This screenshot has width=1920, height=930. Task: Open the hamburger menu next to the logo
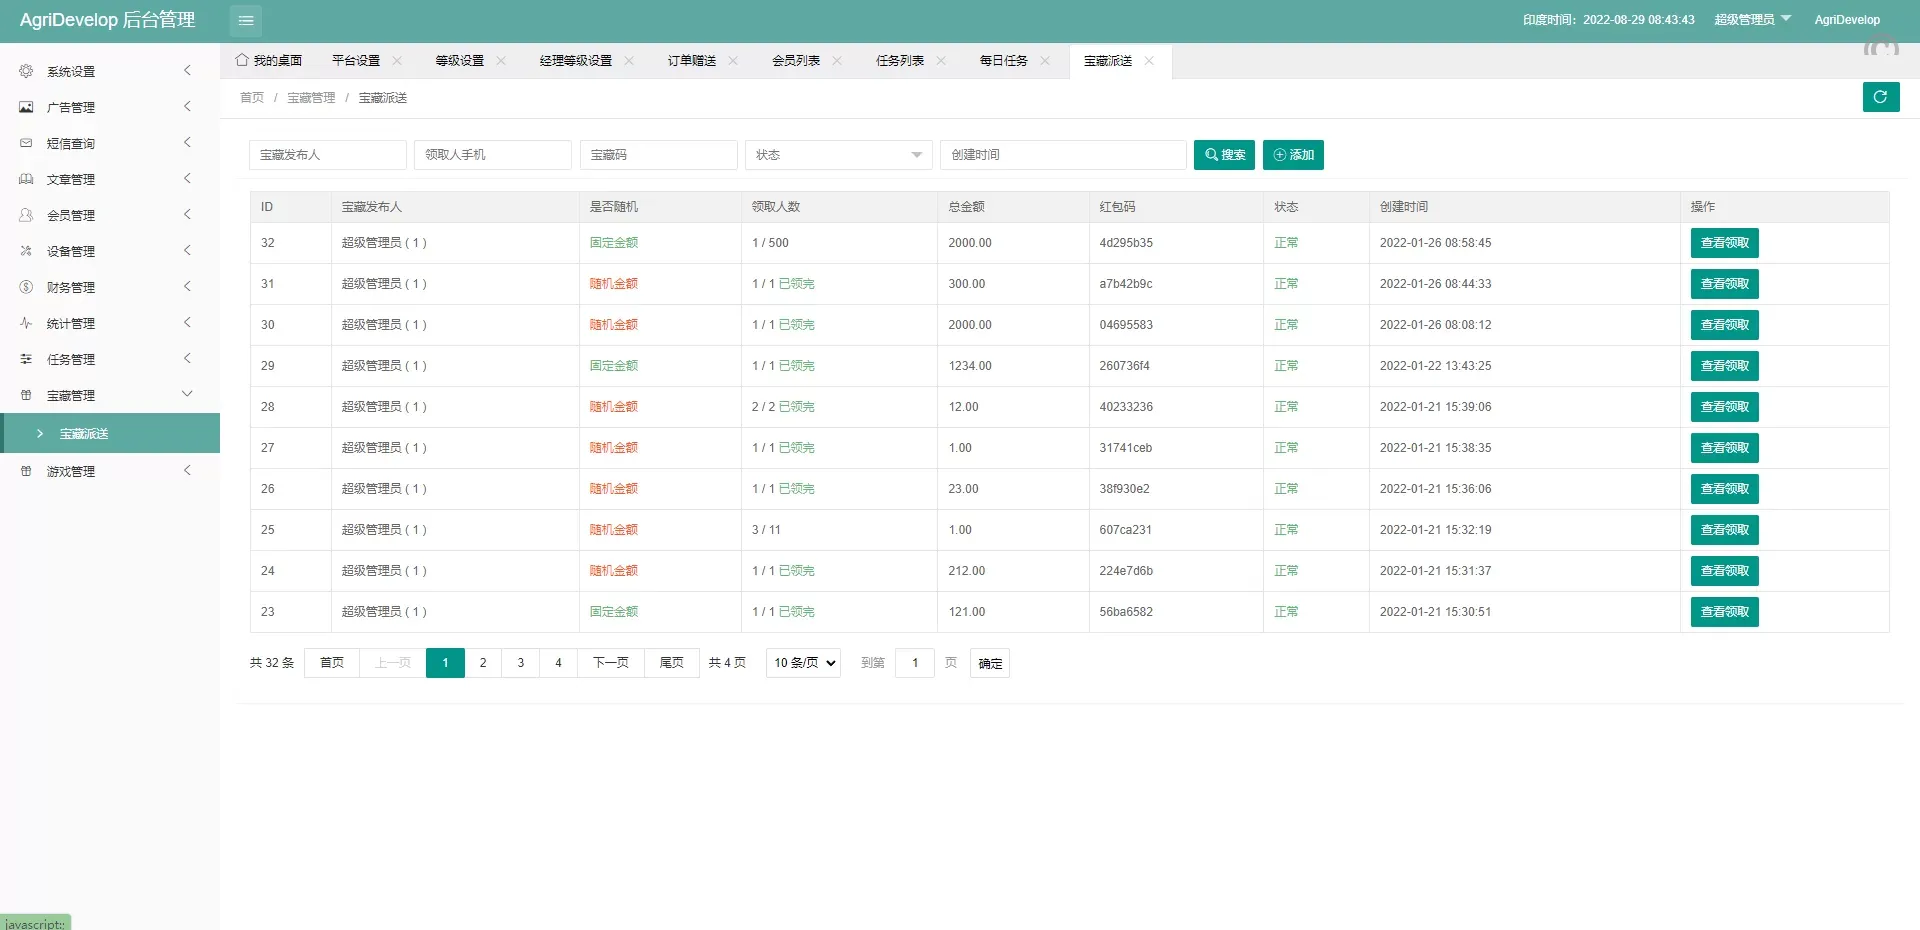click(x=245, y=20)
